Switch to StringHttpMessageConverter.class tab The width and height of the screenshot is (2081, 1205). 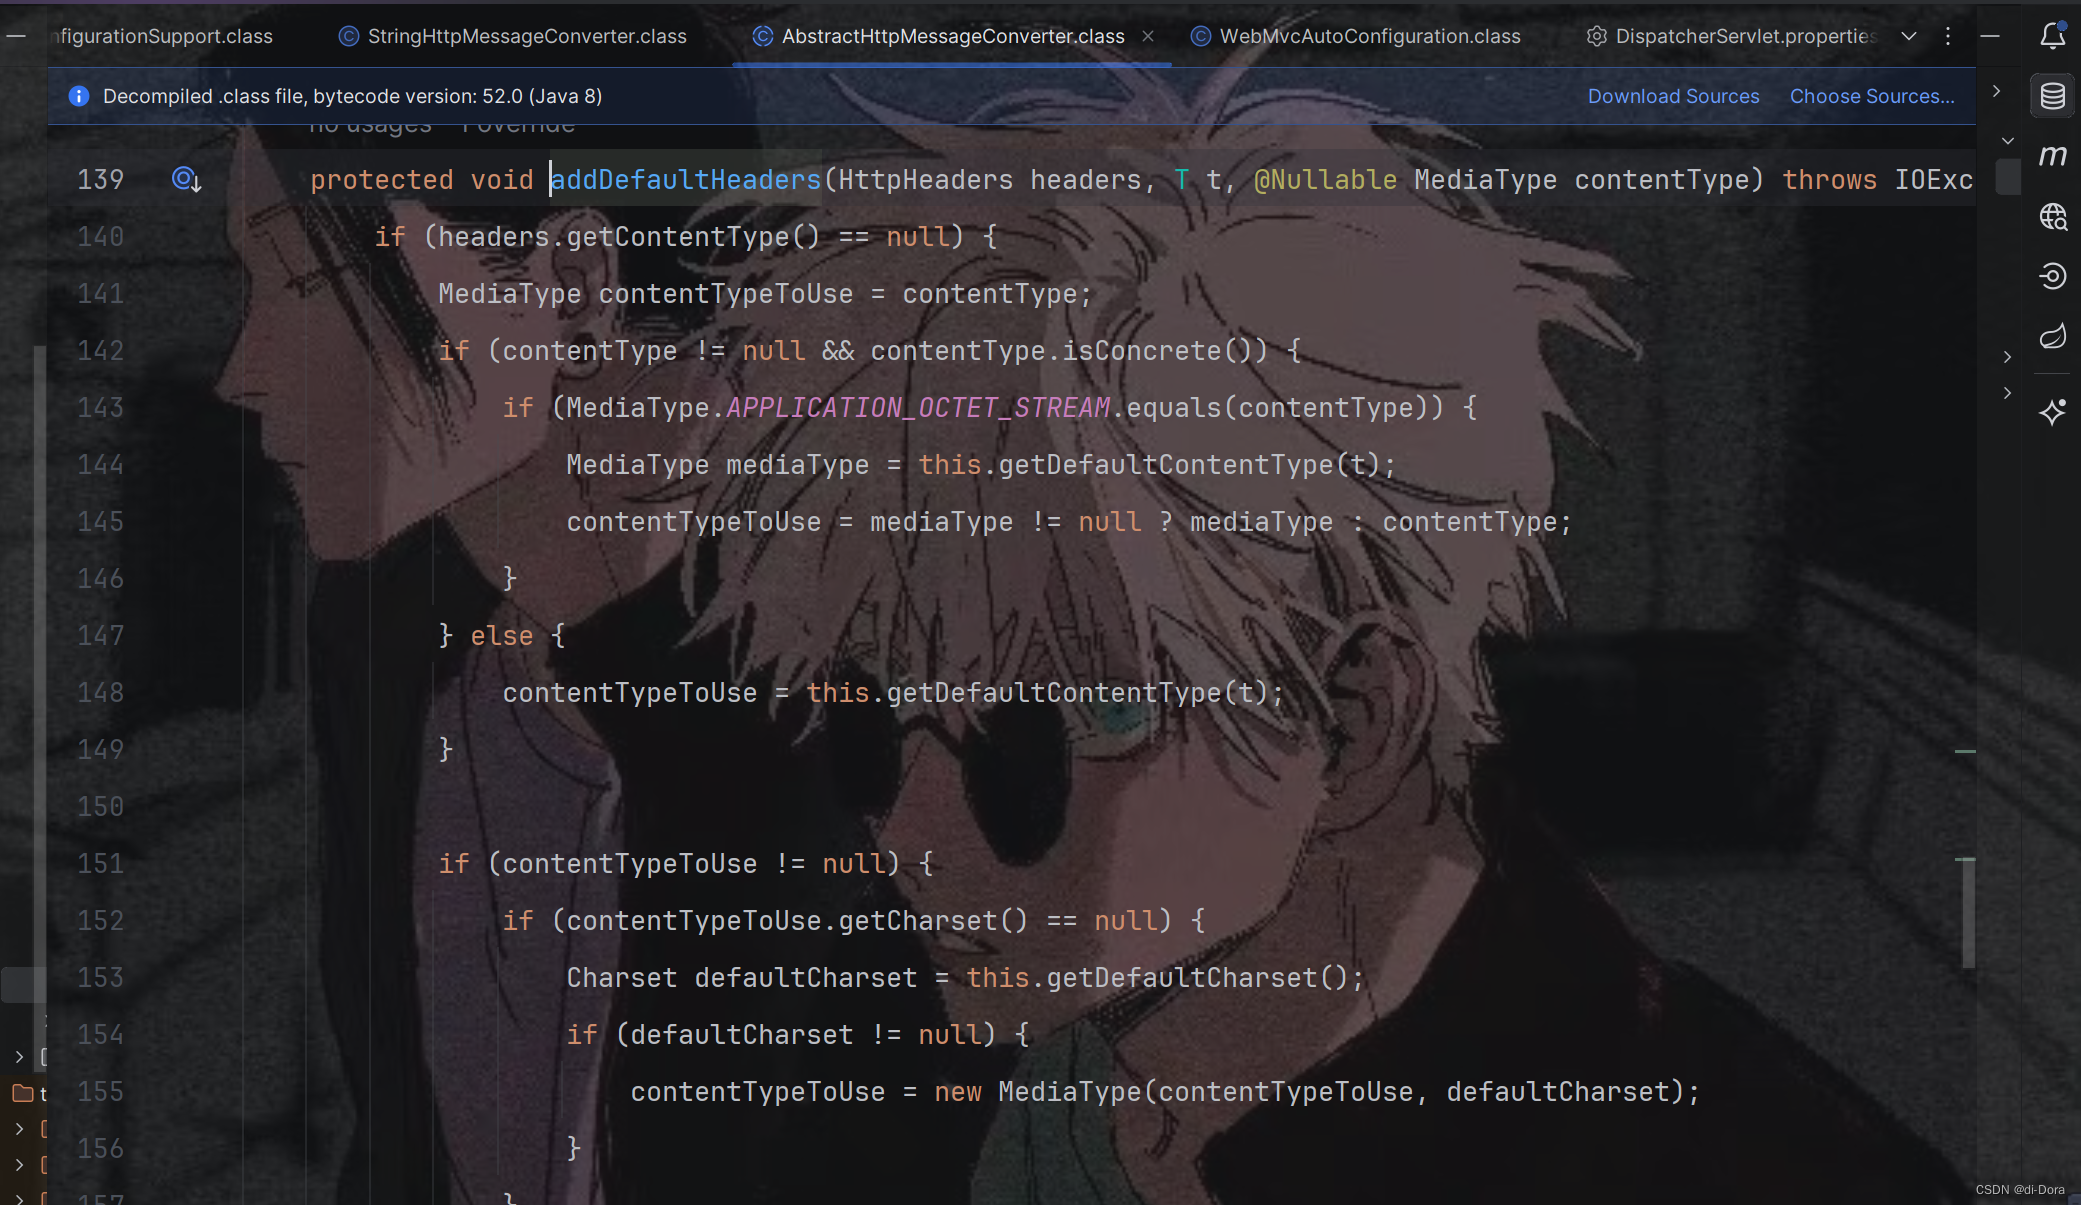tap(526, 36)
